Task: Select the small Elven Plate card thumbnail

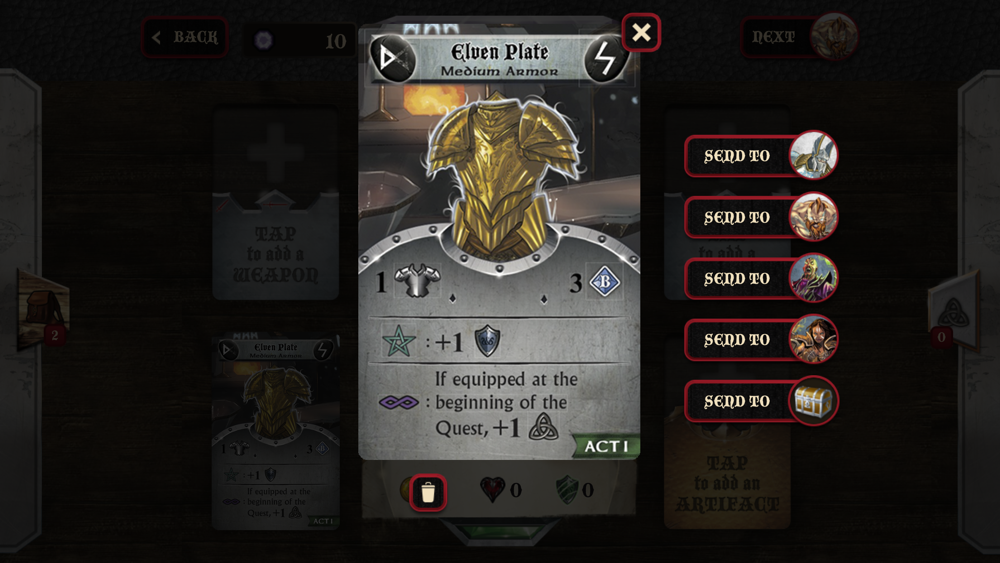Action: click(276, 434)
